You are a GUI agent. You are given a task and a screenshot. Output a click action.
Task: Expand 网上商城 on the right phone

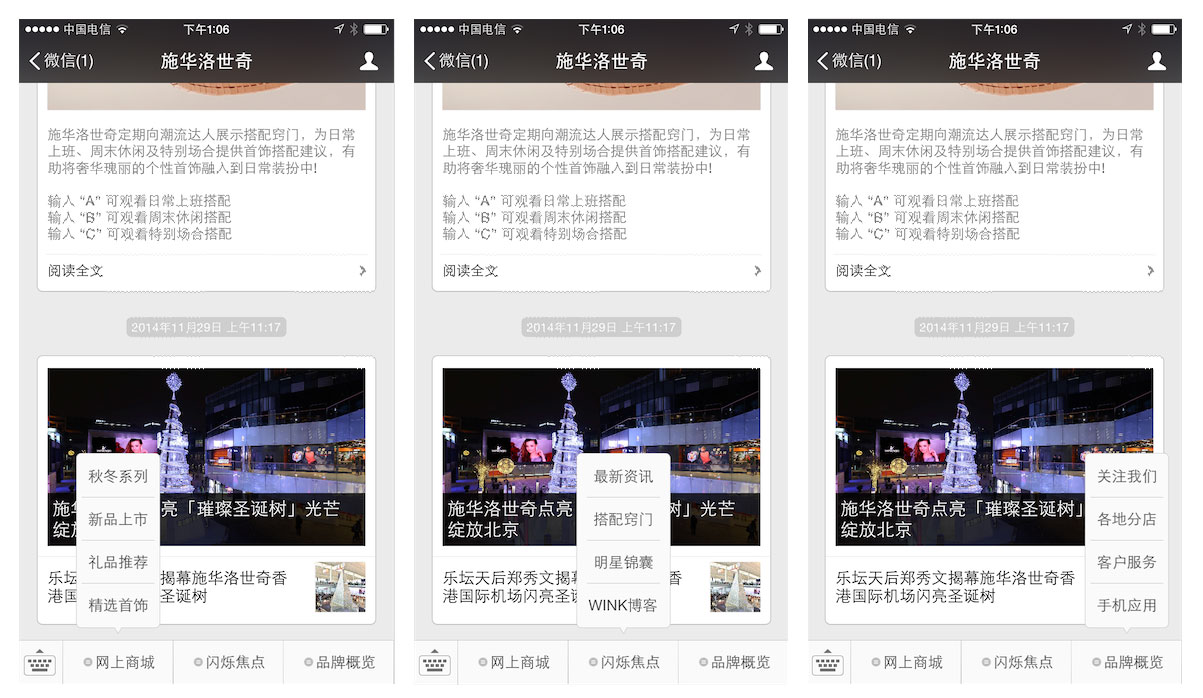click(x=906, y=662)
